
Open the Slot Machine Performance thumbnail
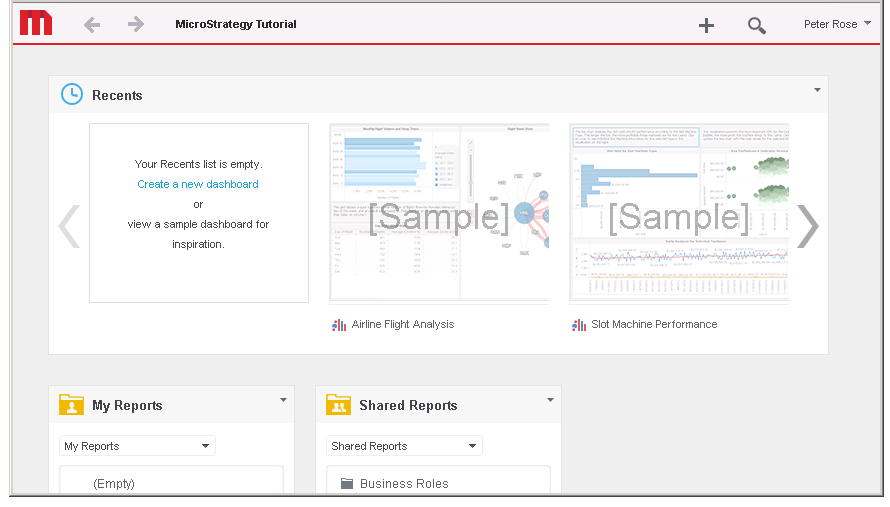click(679, 213)
